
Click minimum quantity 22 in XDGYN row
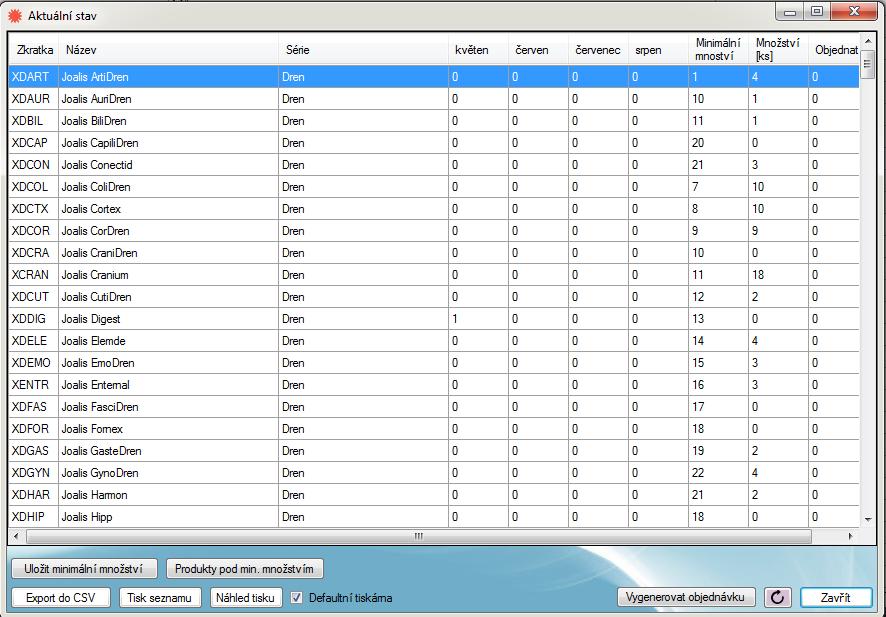pyautogui.click(x=718, y=473)
